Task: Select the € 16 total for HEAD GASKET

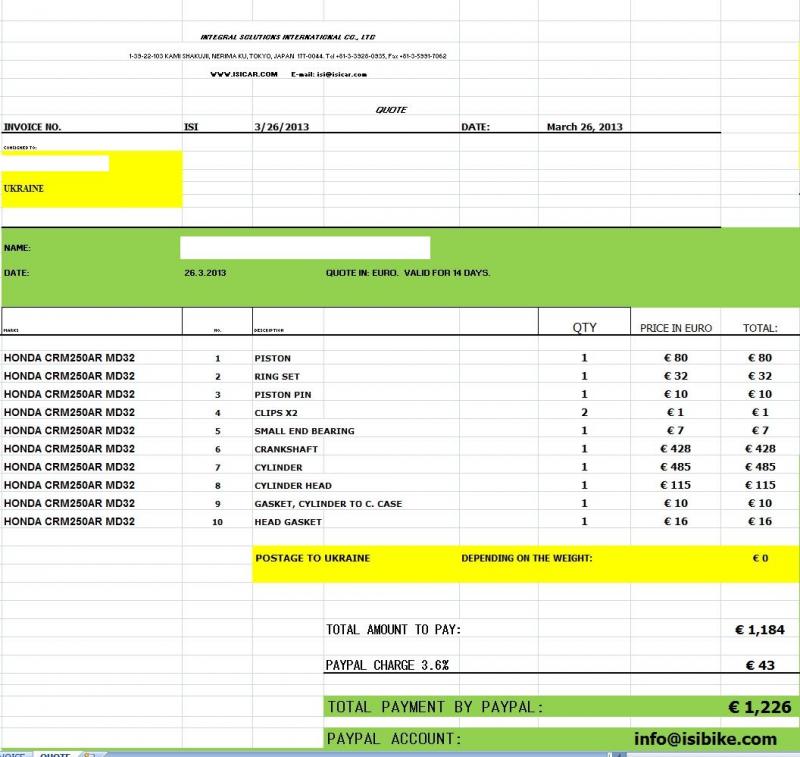Action: [760, 521]
